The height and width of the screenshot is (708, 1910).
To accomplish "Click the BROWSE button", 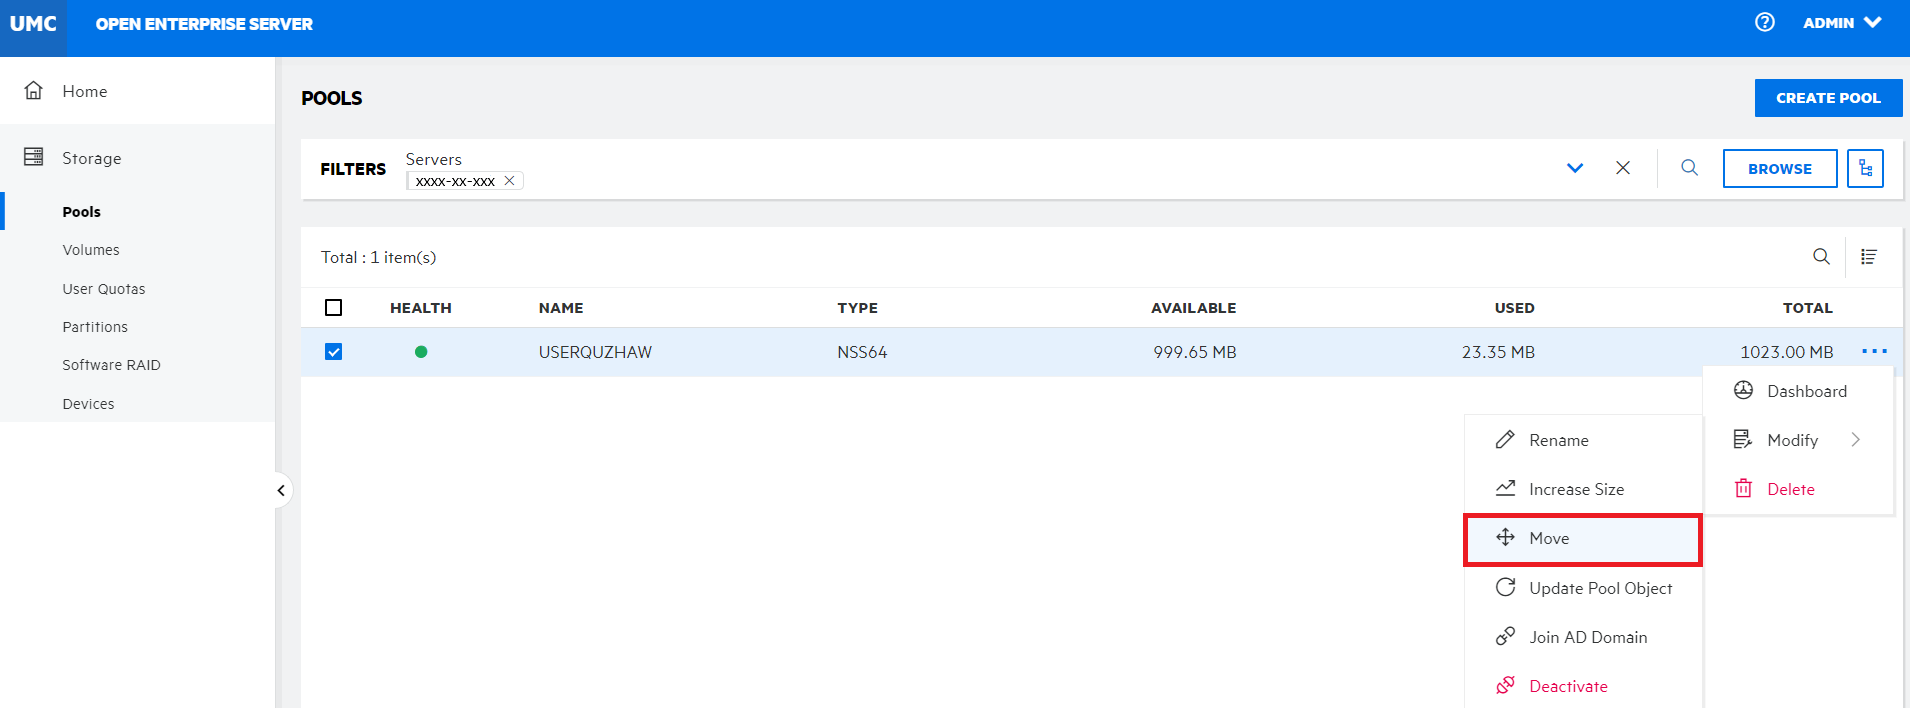I will (x=1779, y=169).
